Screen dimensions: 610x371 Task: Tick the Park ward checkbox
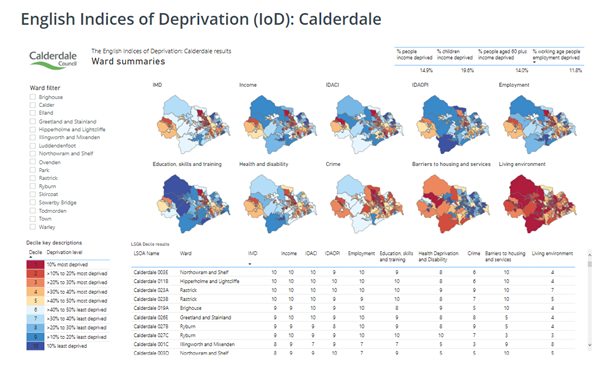(33, 170)
